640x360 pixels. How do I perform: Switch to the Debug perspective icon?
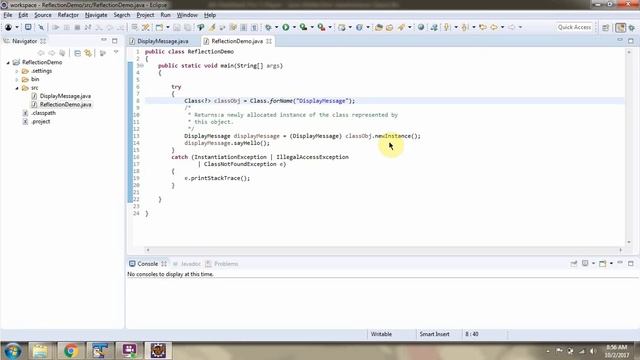point(632,28)
